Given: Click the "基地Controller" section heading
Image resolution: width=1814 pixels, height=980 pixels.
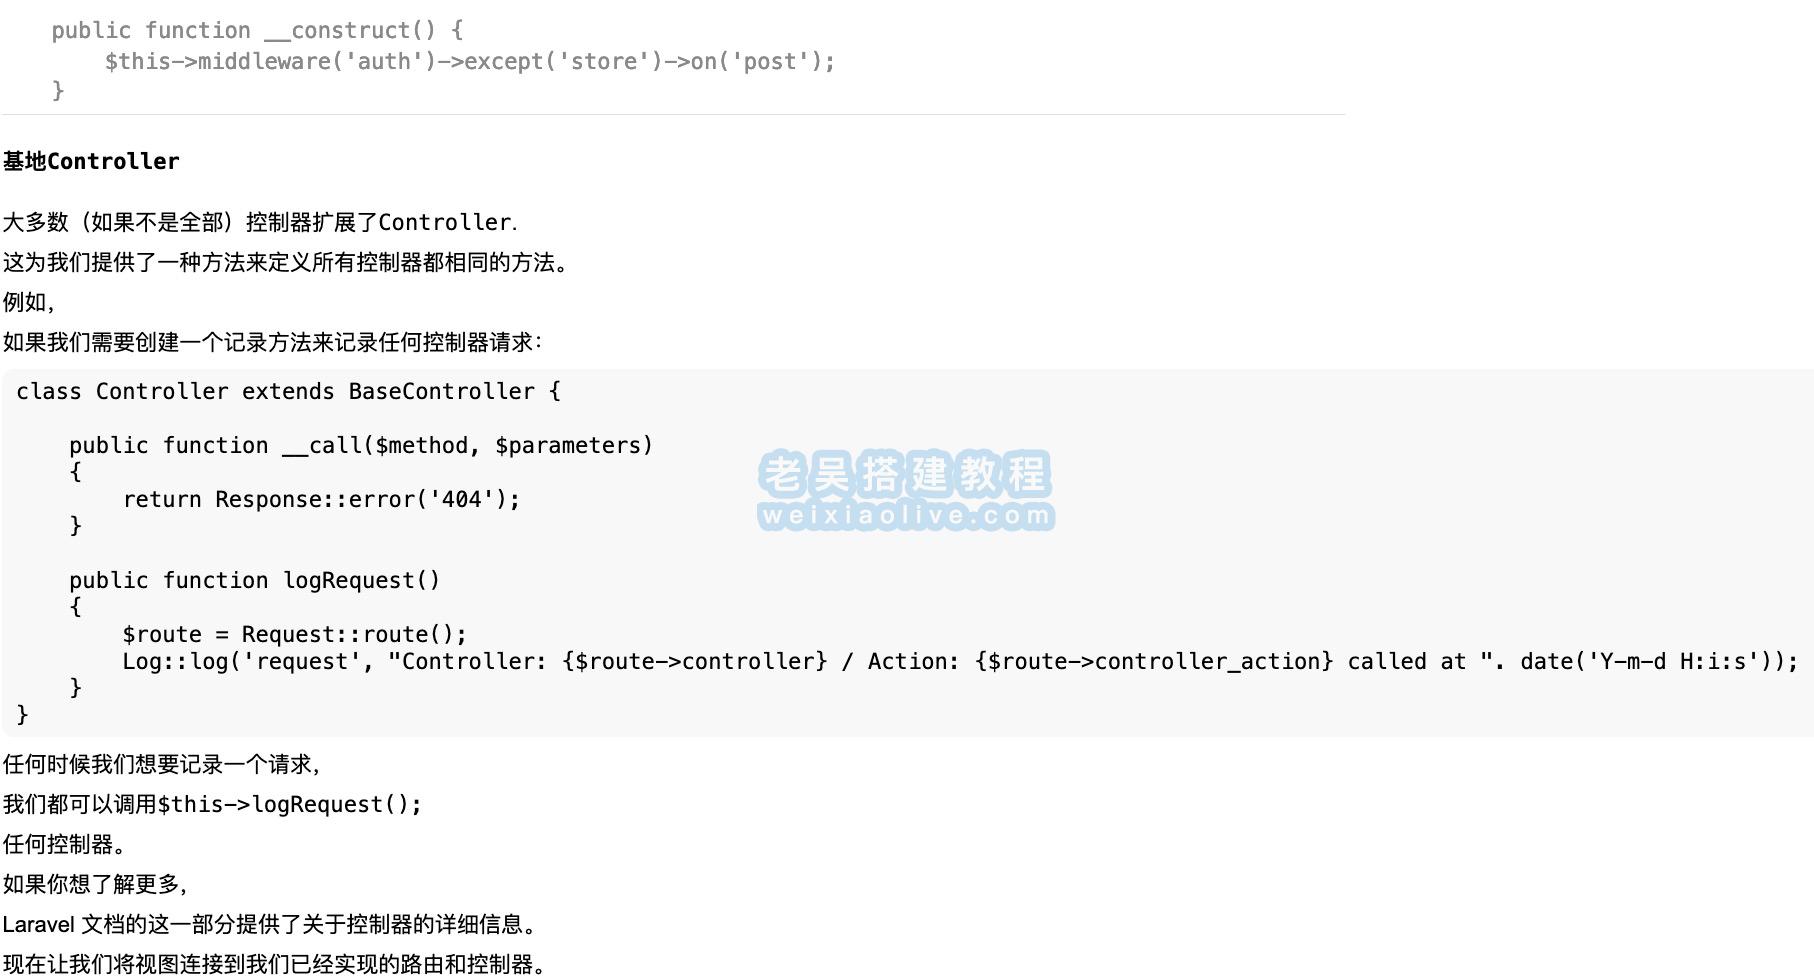Looking at the screenshot, I should pos(91,162).
